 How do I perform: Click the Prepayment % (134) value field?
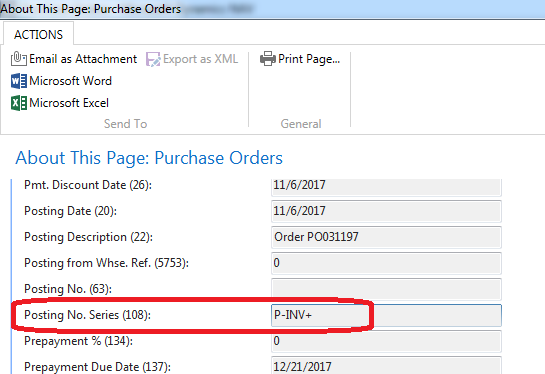386,341
